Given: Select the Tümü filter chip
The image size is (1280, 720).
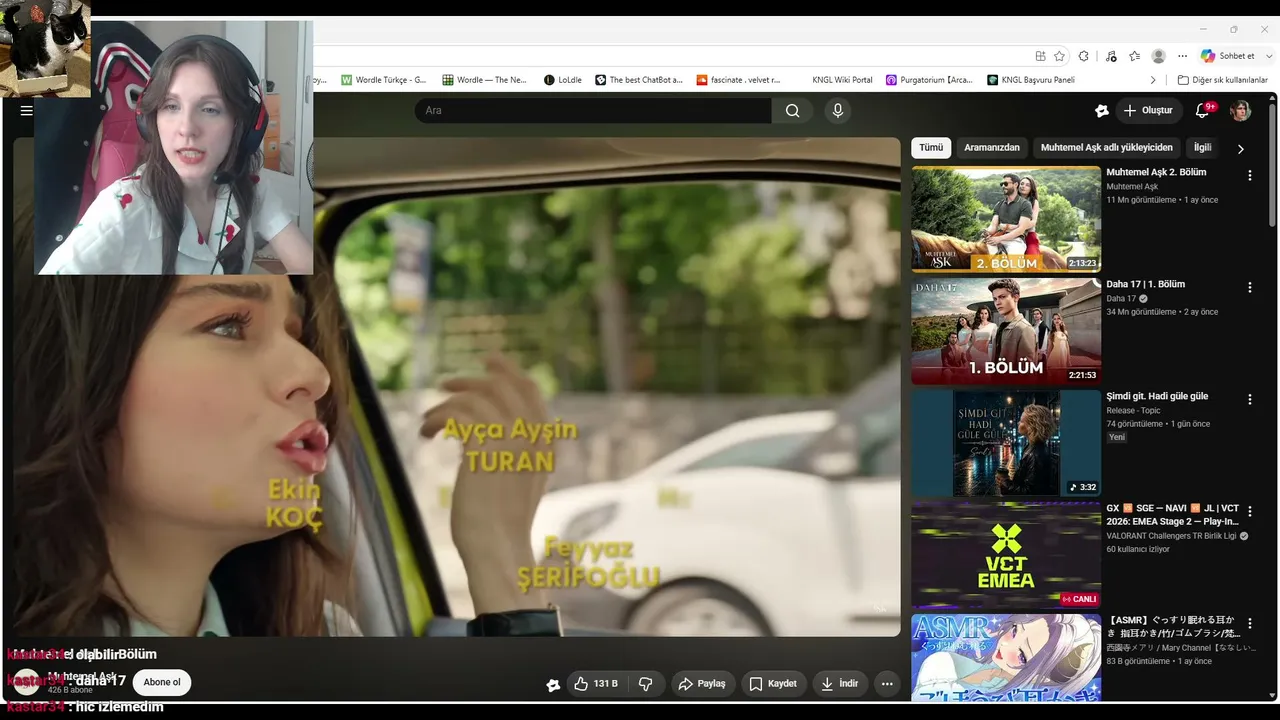Looking at the screenshot, I should tap(931, 148).
